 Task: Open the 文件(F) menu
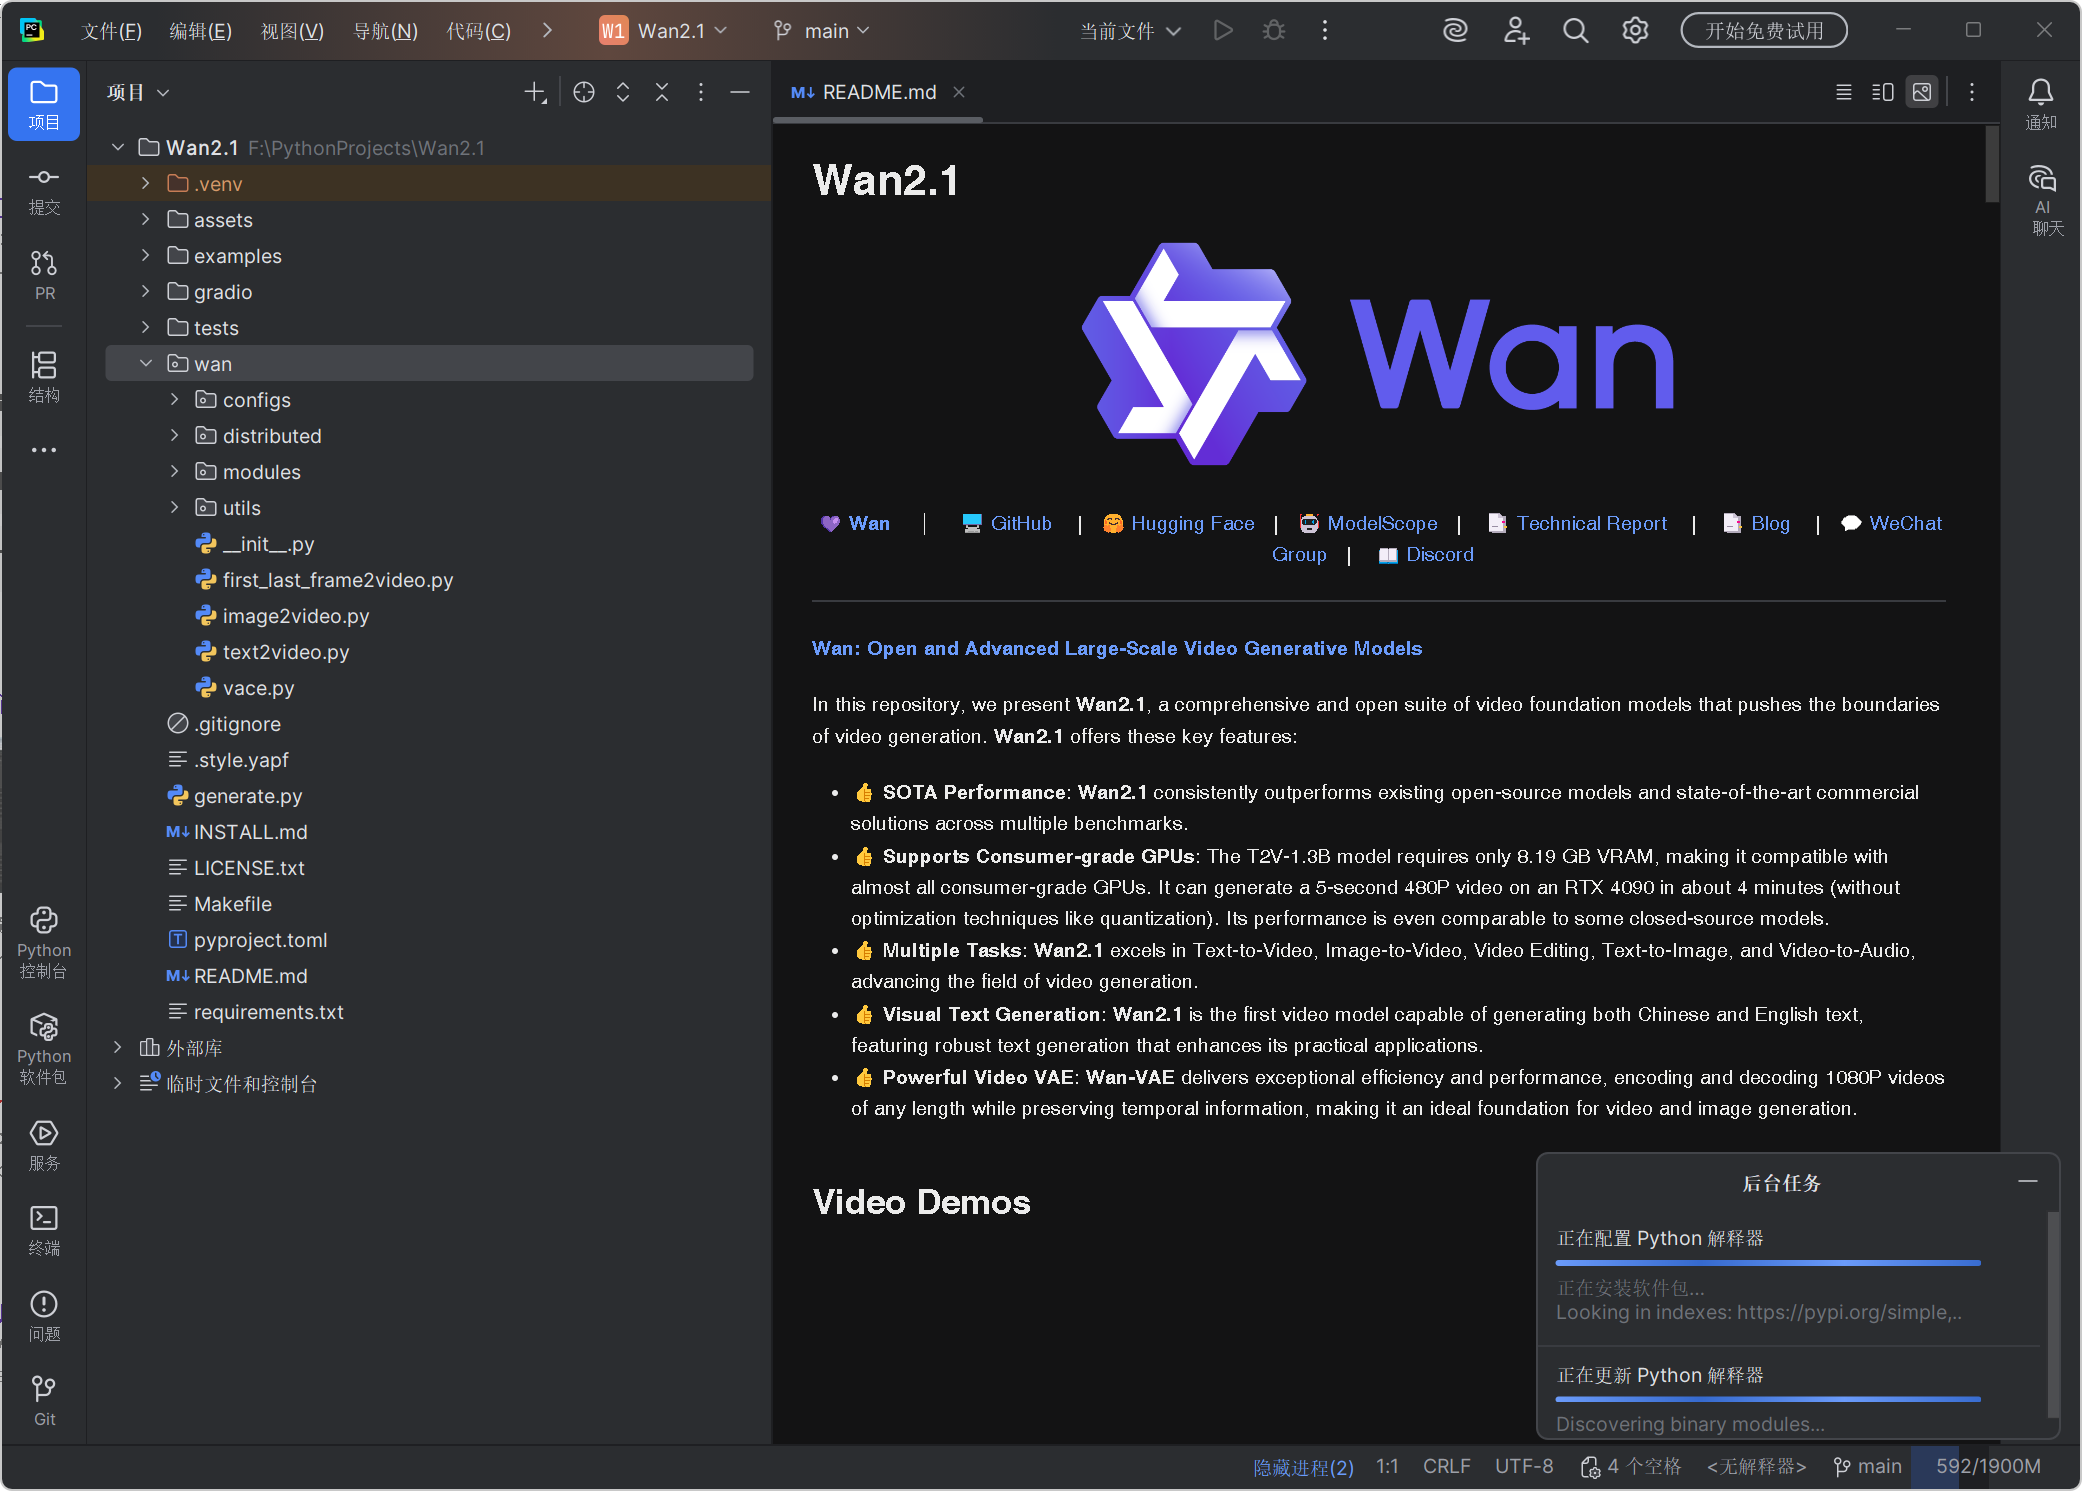pos(111,31)
